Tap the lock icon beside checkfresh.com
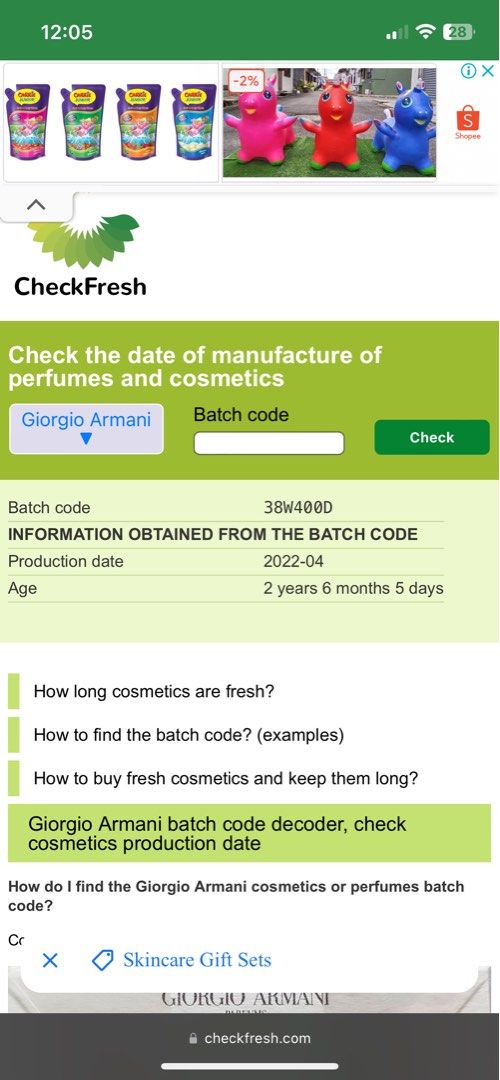Image resolution: width=500 pixels, height=1080 pixels. tap(193, 1038)
